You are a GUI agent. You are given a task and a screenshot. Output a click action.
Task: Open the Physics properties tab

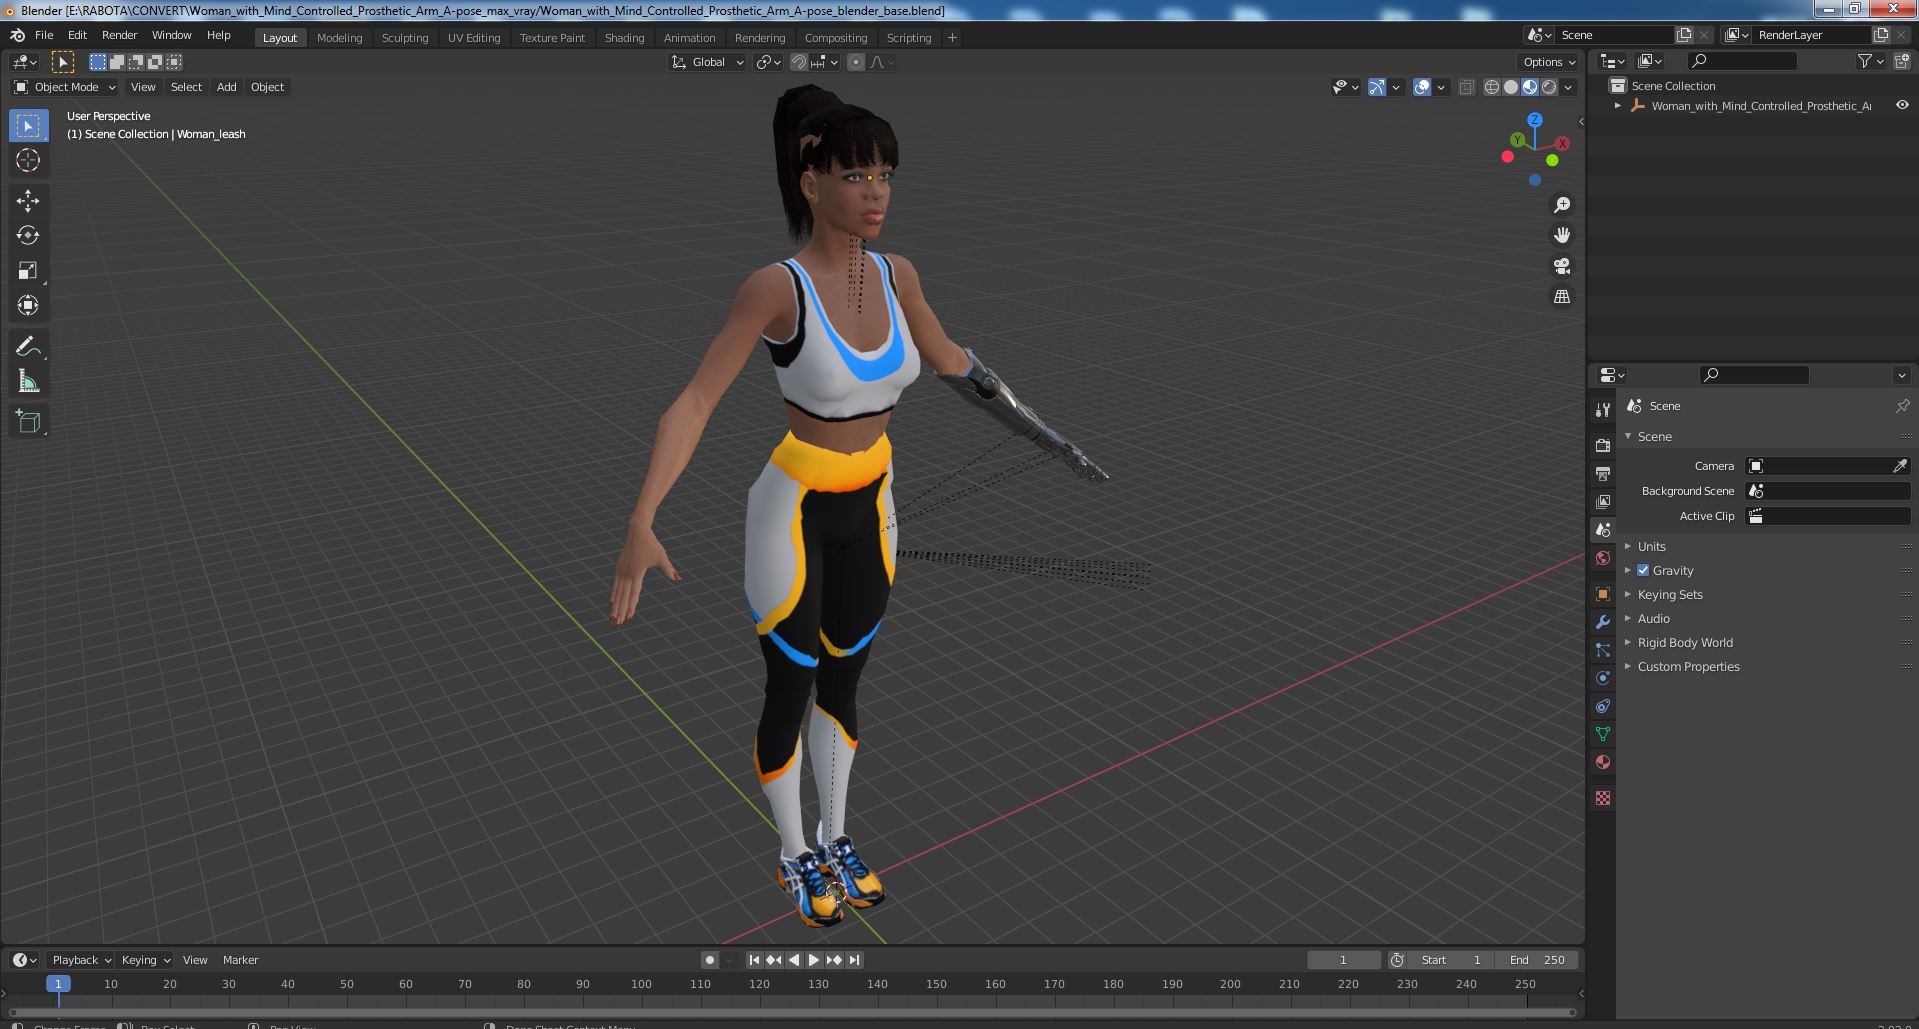coord(1603,678)
